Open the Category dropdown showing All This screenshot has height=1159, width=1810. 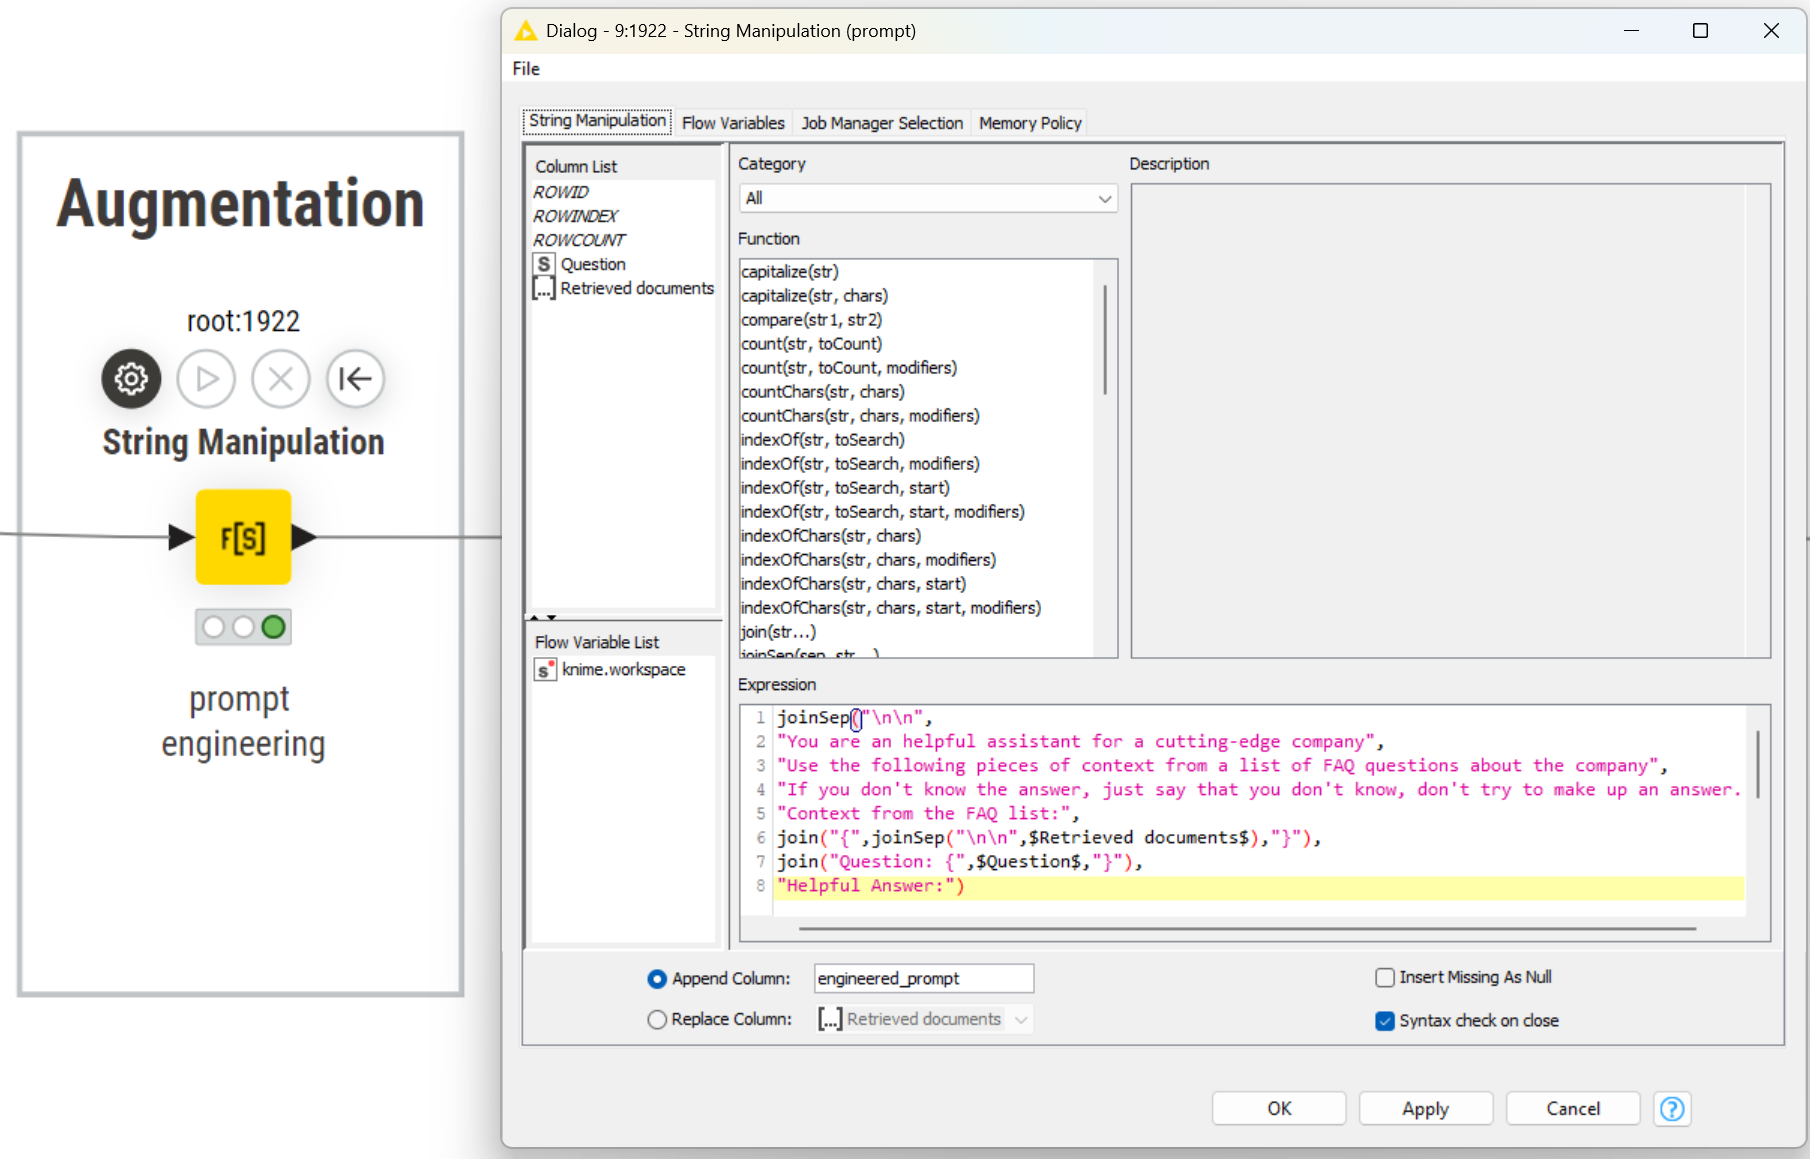[928, 198]
